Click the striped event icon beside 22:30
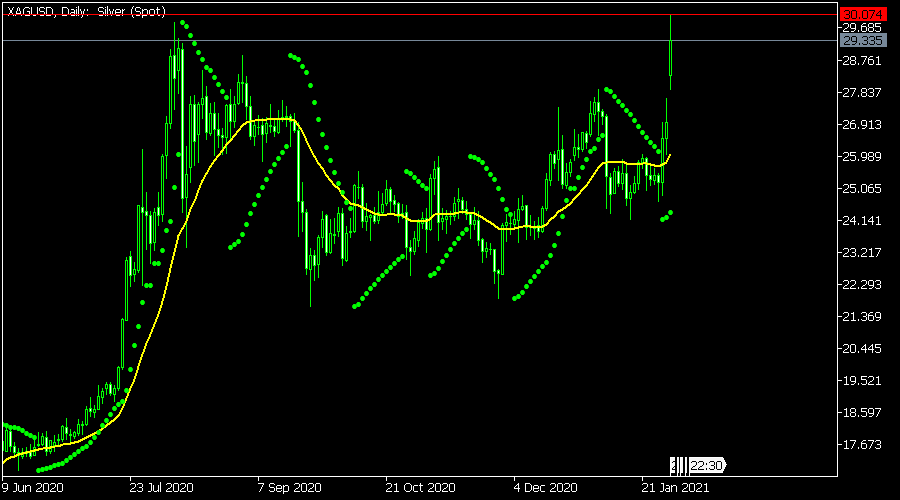Image resolution: width=900 pixels, height=500 pixels. pos(679,465)
